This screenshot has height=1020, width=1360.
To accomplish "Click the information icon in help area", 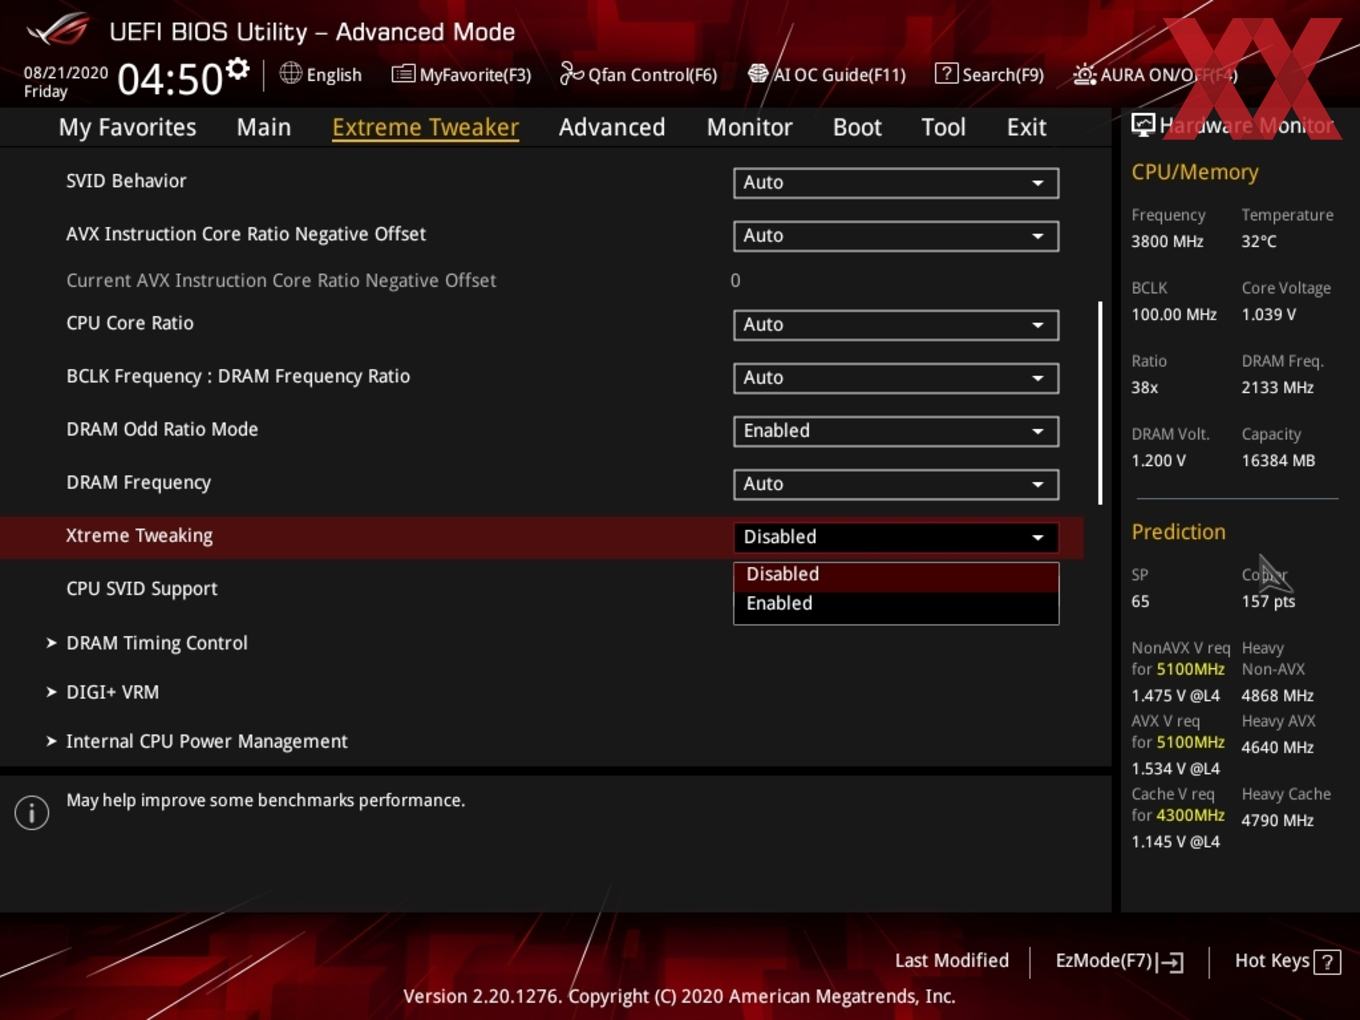I will tap(32, 813).
